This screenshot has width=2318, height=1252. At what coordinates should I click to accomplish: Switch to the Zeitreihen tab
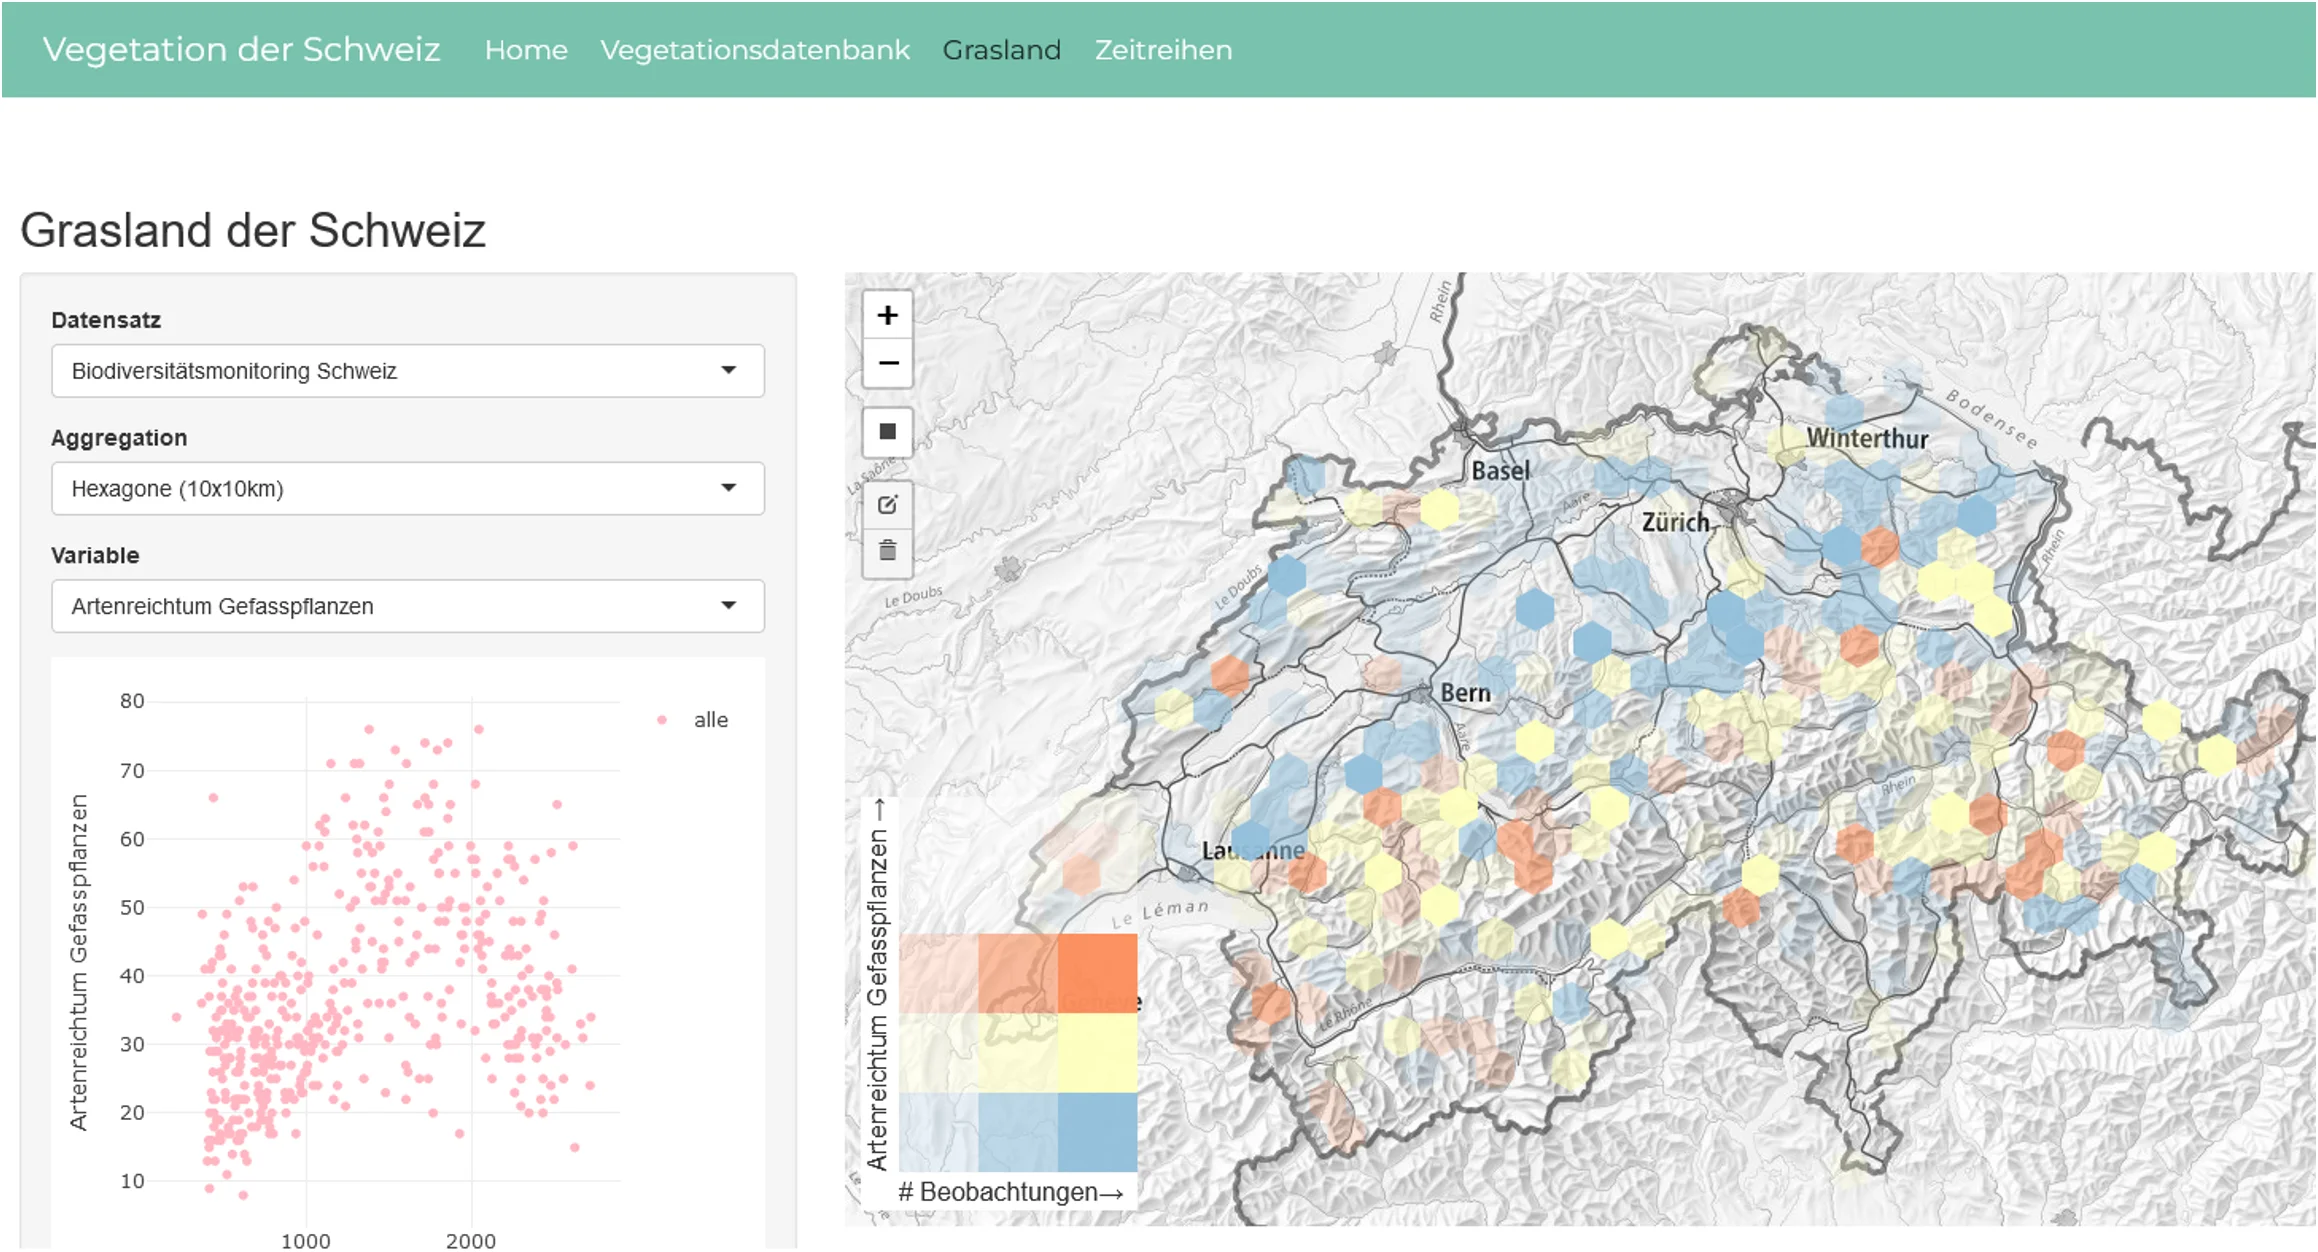1163,50
